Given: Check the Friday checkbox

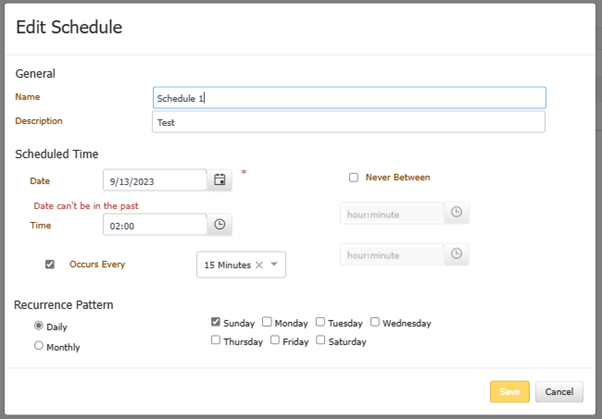Looking at the screenshot, I should 275,340.
